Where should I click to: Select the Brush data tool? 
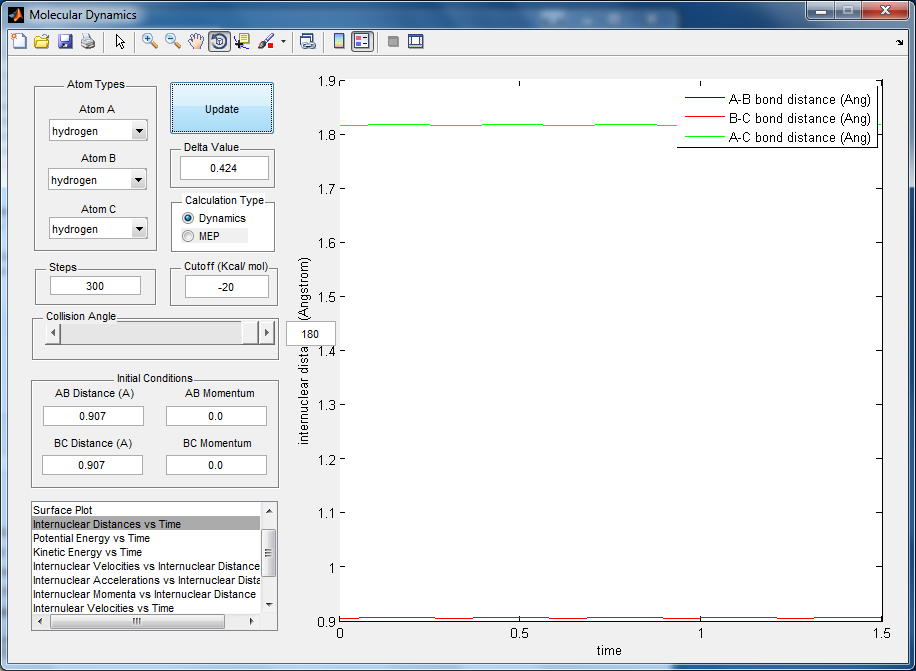tap(266, 41)
